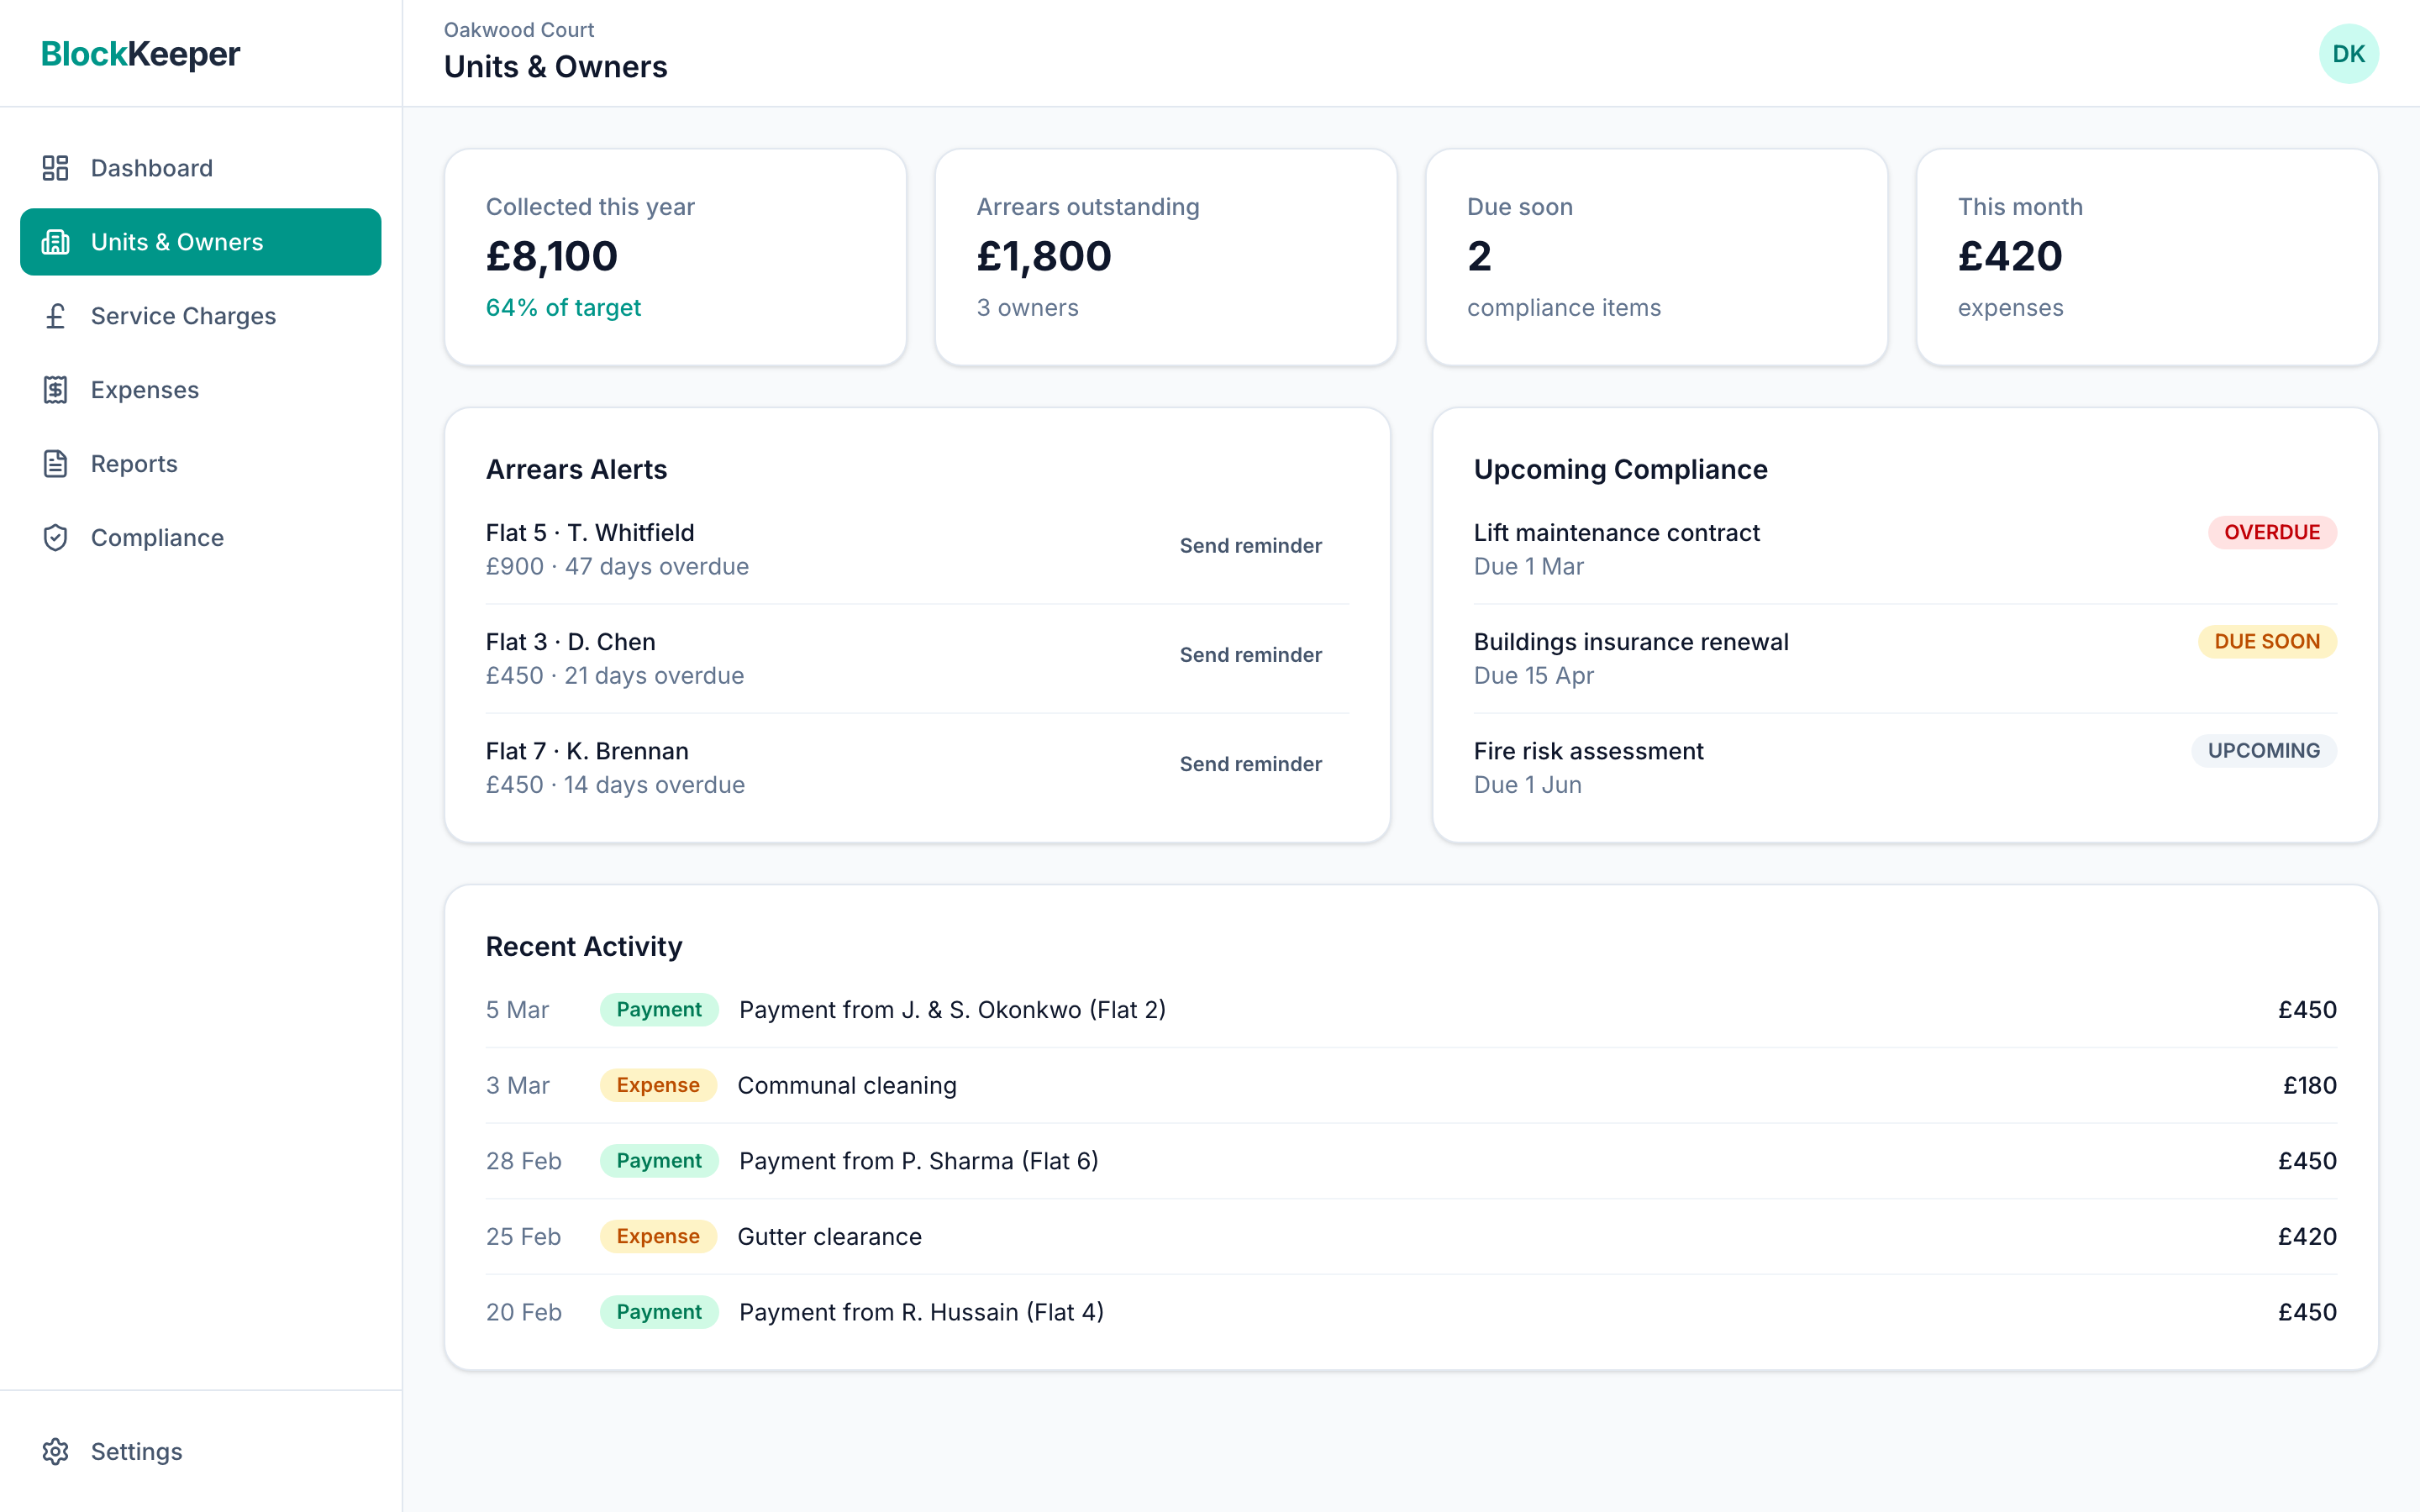Screen dimensions: 2420x1512
Task: Click the OVERDUE badge on lift maintenance contract
Action: pyautogui.click(x=2271, y=532)
